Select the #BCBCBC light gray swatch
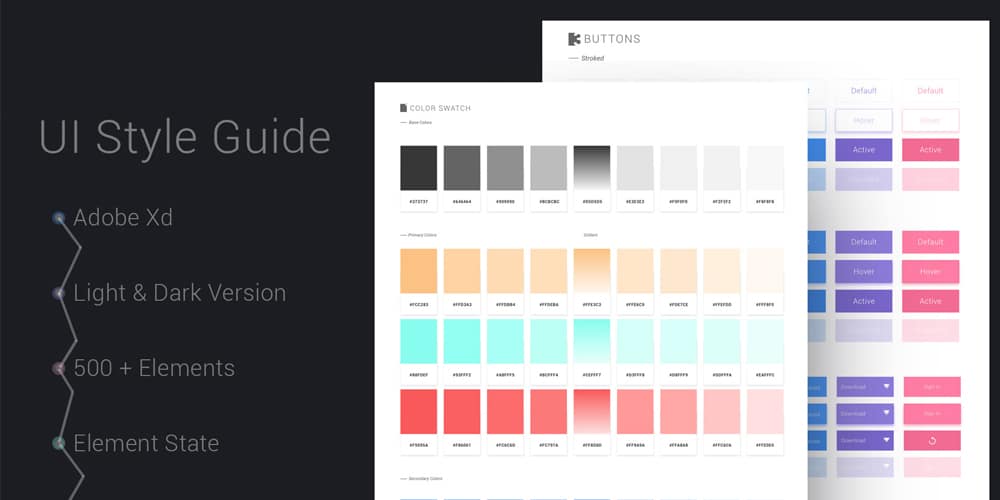 (x=548, y=168)
